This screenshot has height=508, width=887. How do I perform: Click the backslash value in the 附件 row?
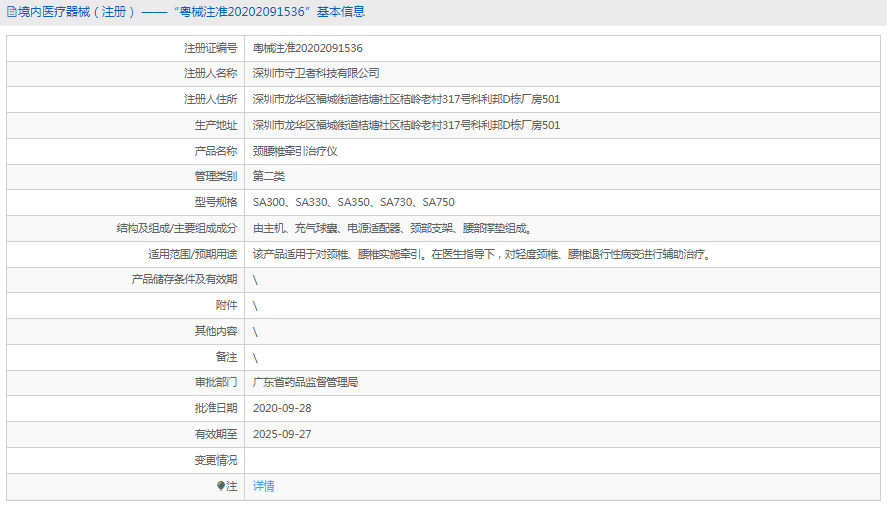255,305
